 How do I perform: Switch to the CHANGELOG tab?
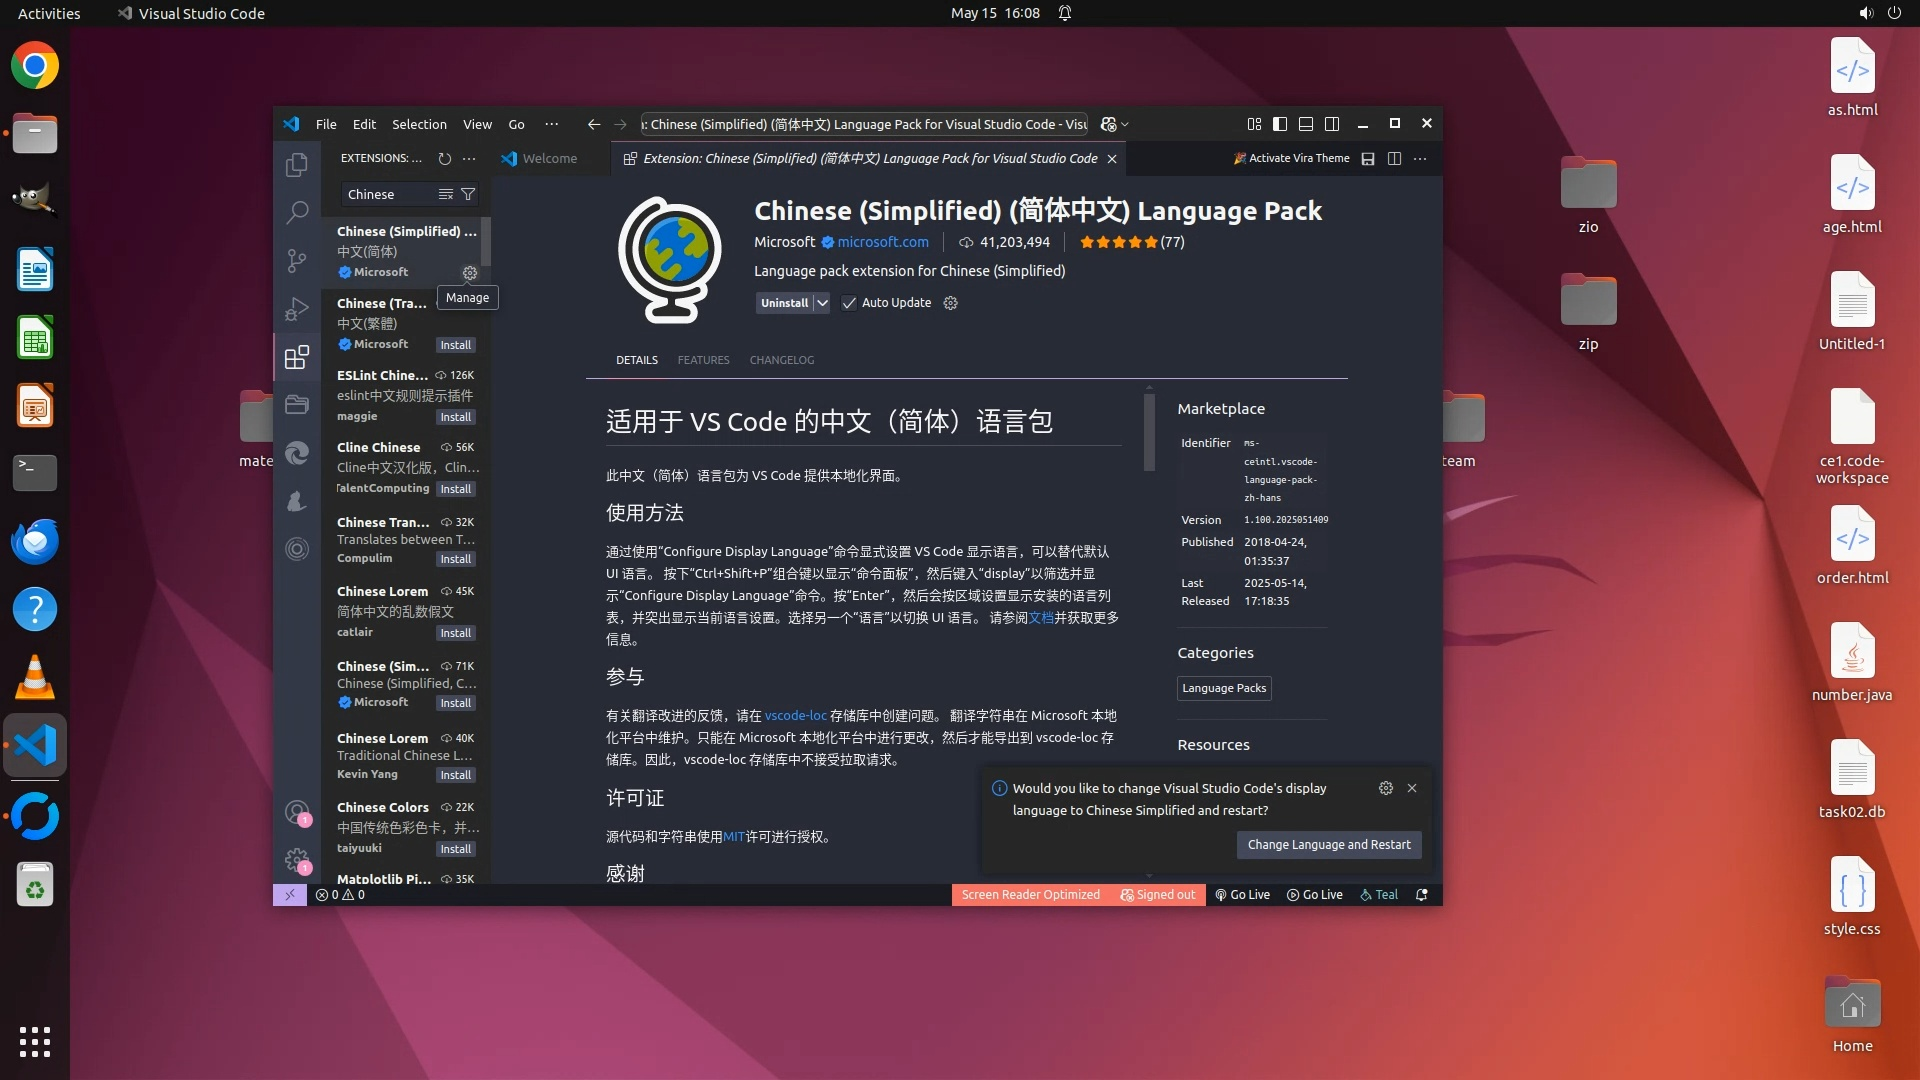[781, 360]
